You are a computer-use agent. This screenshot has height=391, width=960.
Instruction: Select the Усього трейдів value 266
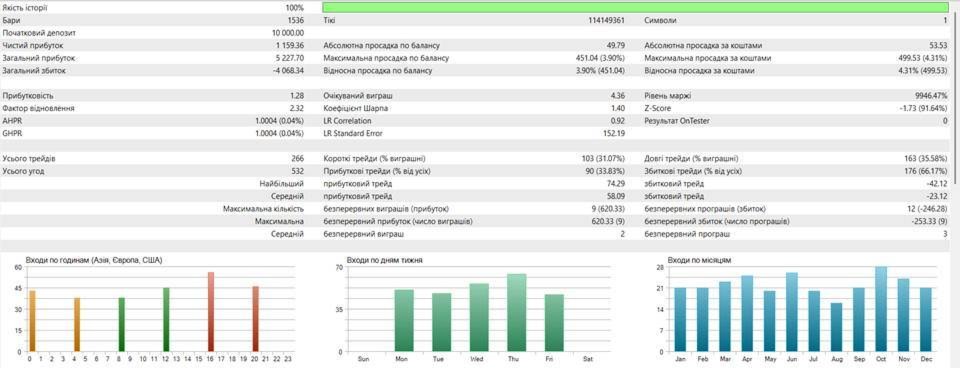[298, 158]
